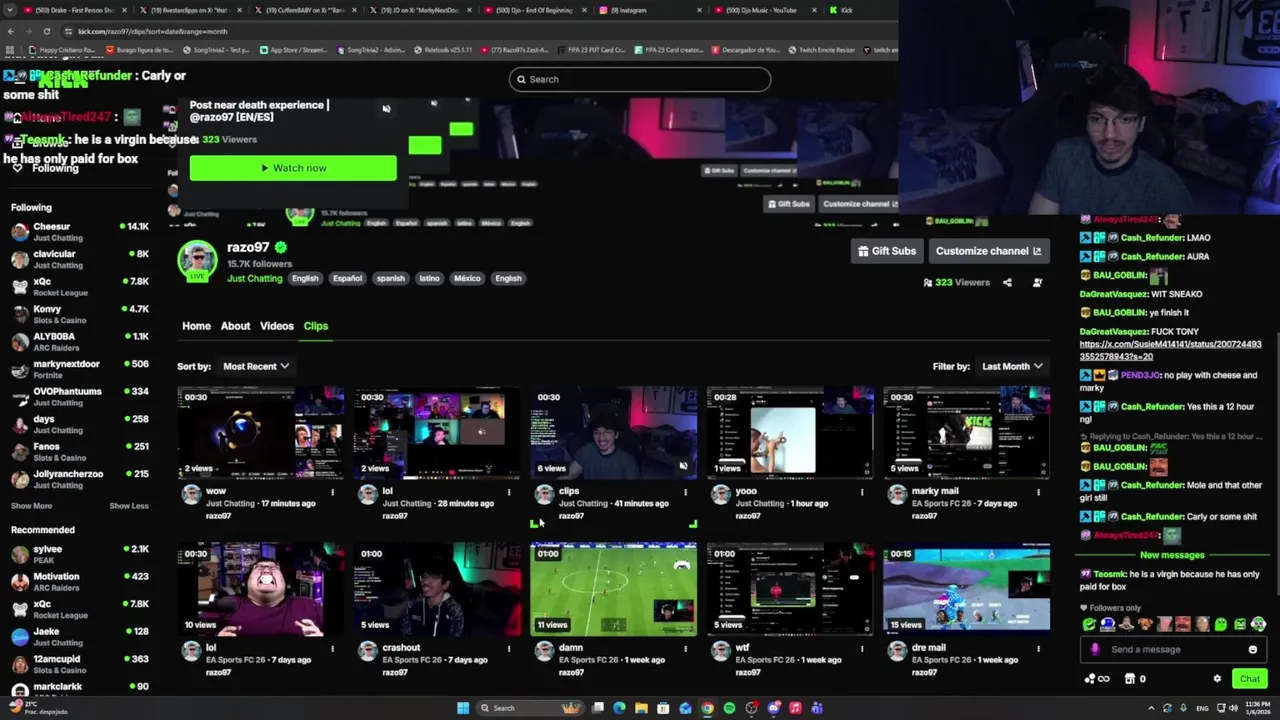1280x720 pixels.
Task: Click Show Less in Following list
Action: 128,506
